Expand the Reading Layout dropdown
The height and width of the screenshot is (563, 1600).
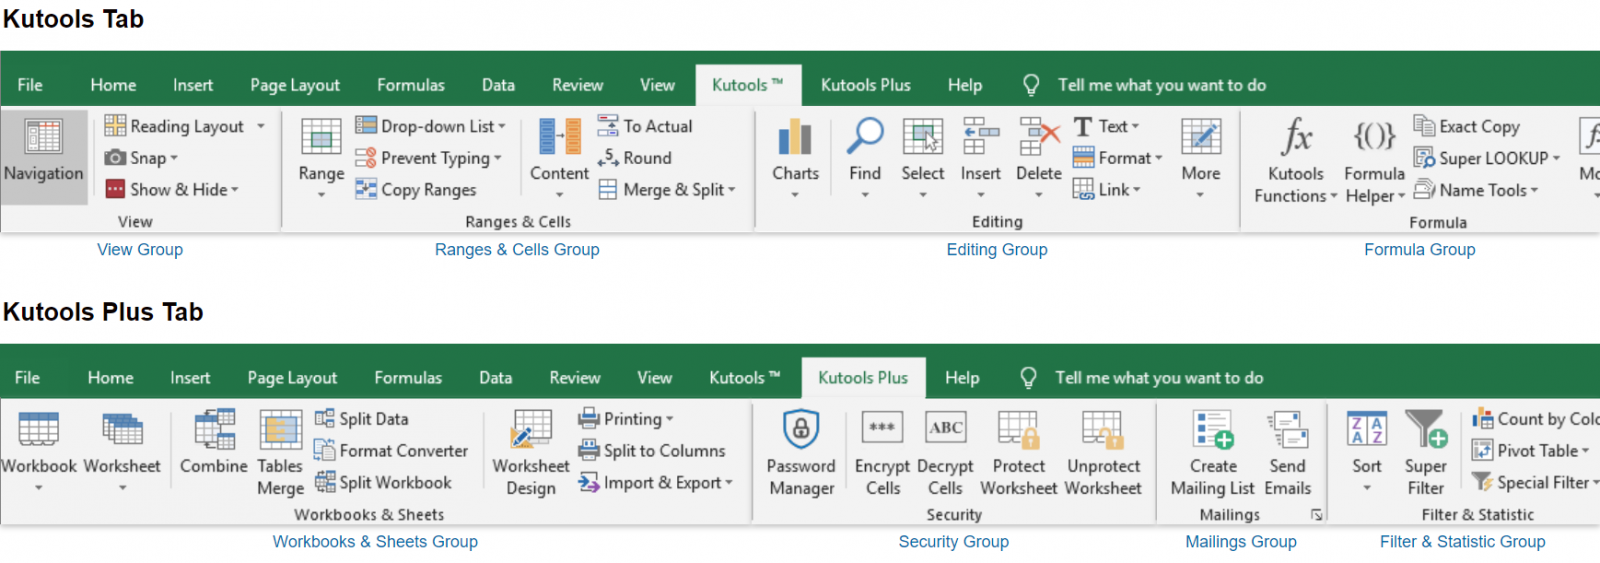261,126
